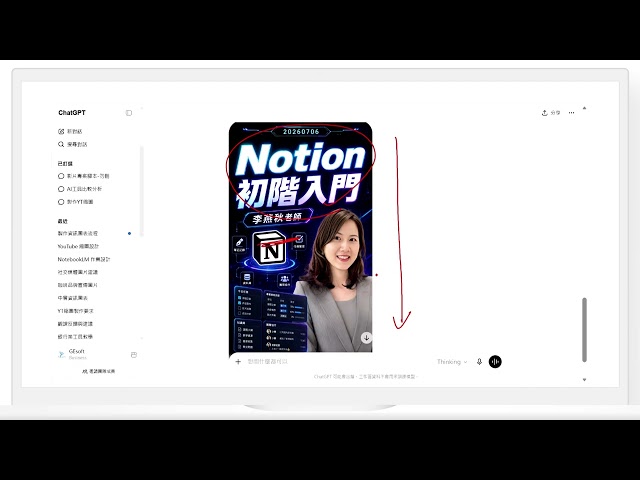Screen dimensions: 640x480
Task: Collapse the ChatGPT sidebar panel
Action: (129, 113)
